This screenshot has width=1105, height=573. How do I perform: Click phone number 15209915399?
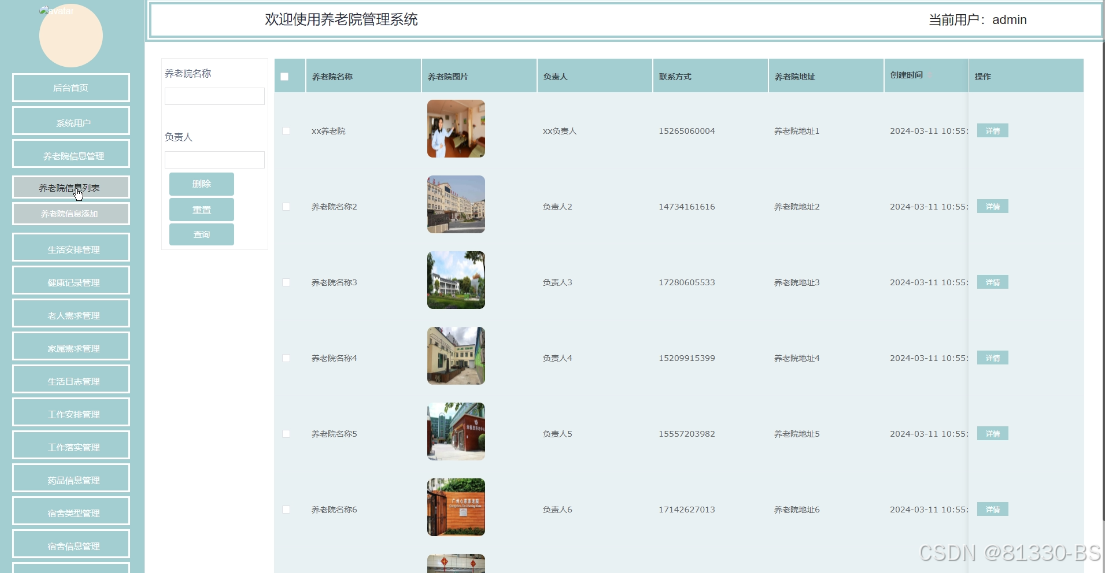click(686, 358)
